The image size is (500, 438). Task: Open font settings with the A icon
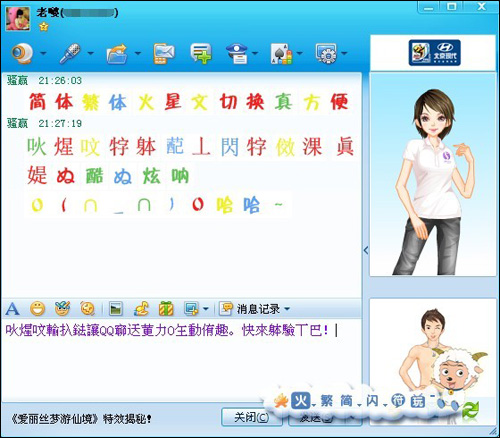12,309
